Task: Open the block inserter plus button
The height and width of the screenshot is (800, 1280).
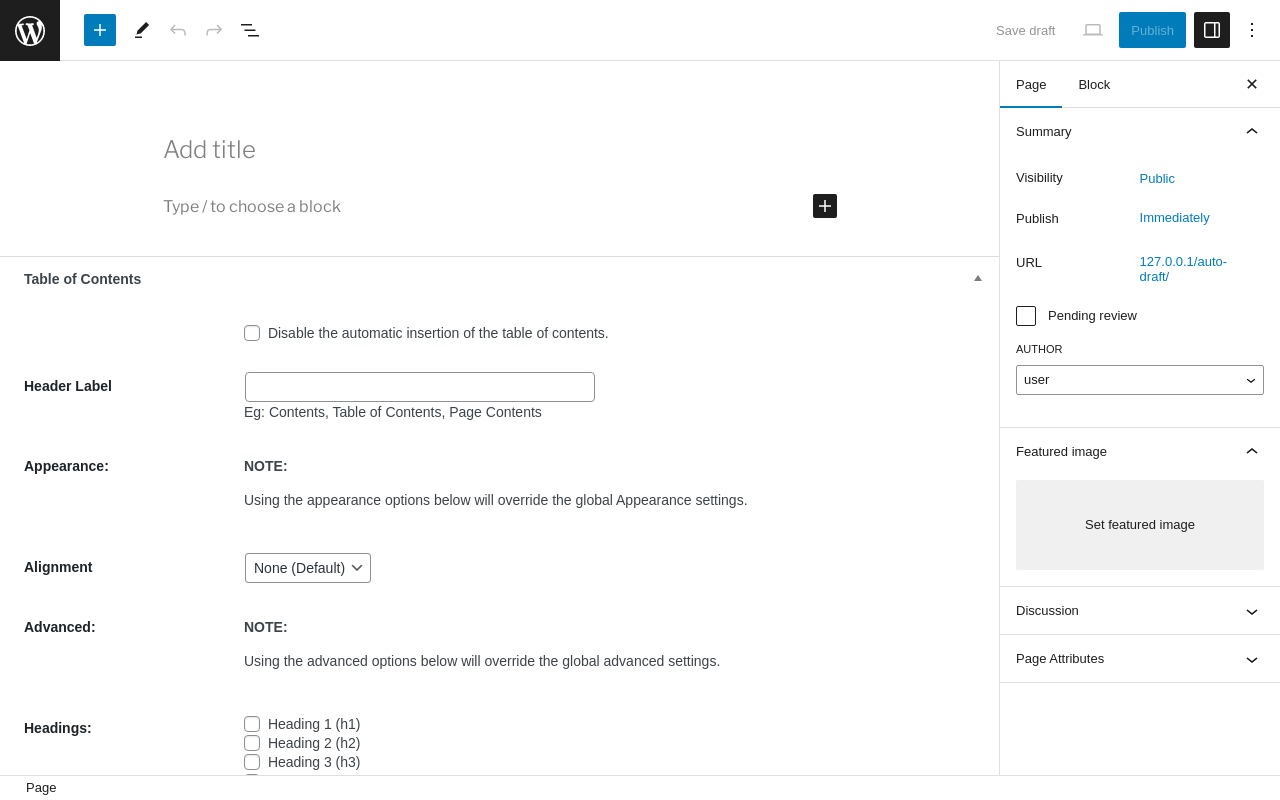Action: [x=100, y=30]
